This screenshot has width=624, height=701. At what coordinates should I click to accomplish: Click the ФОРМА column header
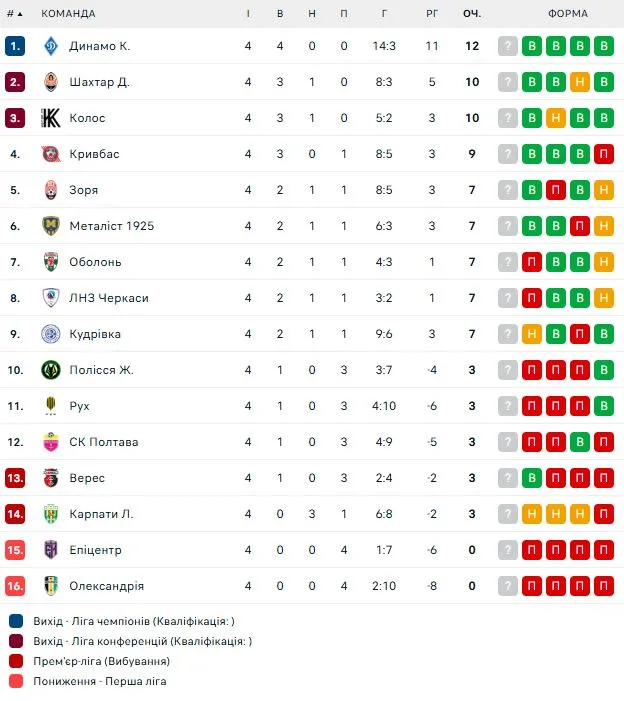coord(568,14)
